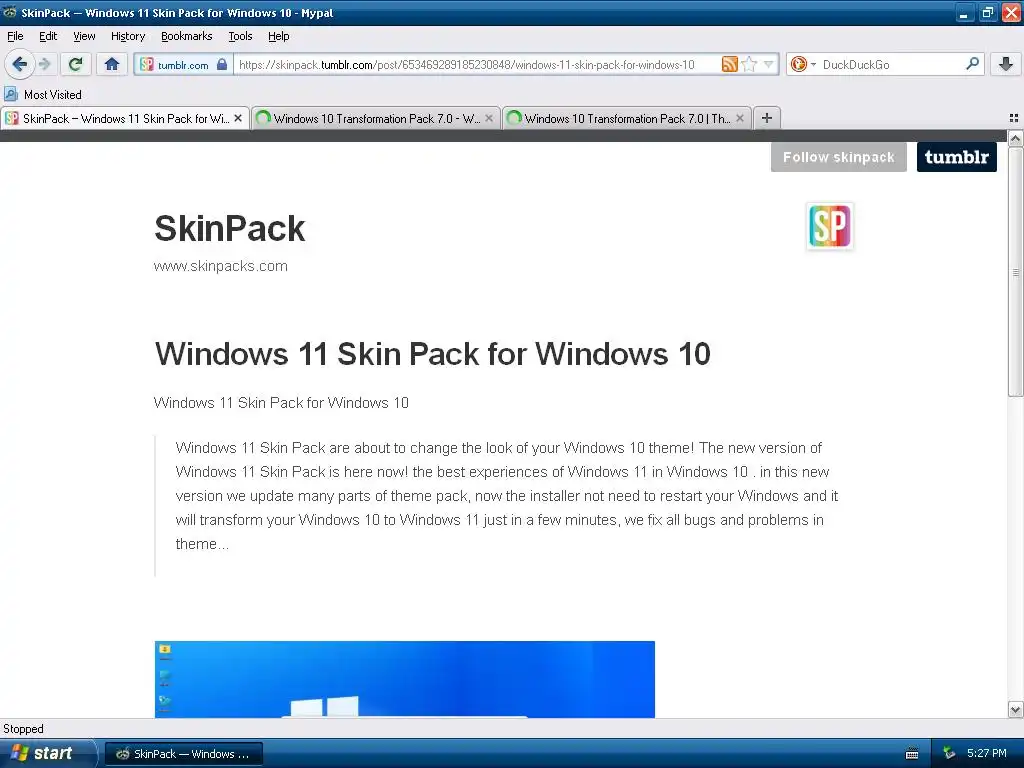The image size is (1024, 768).
Task: Open the downloads arrow button
Action: point(1006,64)
